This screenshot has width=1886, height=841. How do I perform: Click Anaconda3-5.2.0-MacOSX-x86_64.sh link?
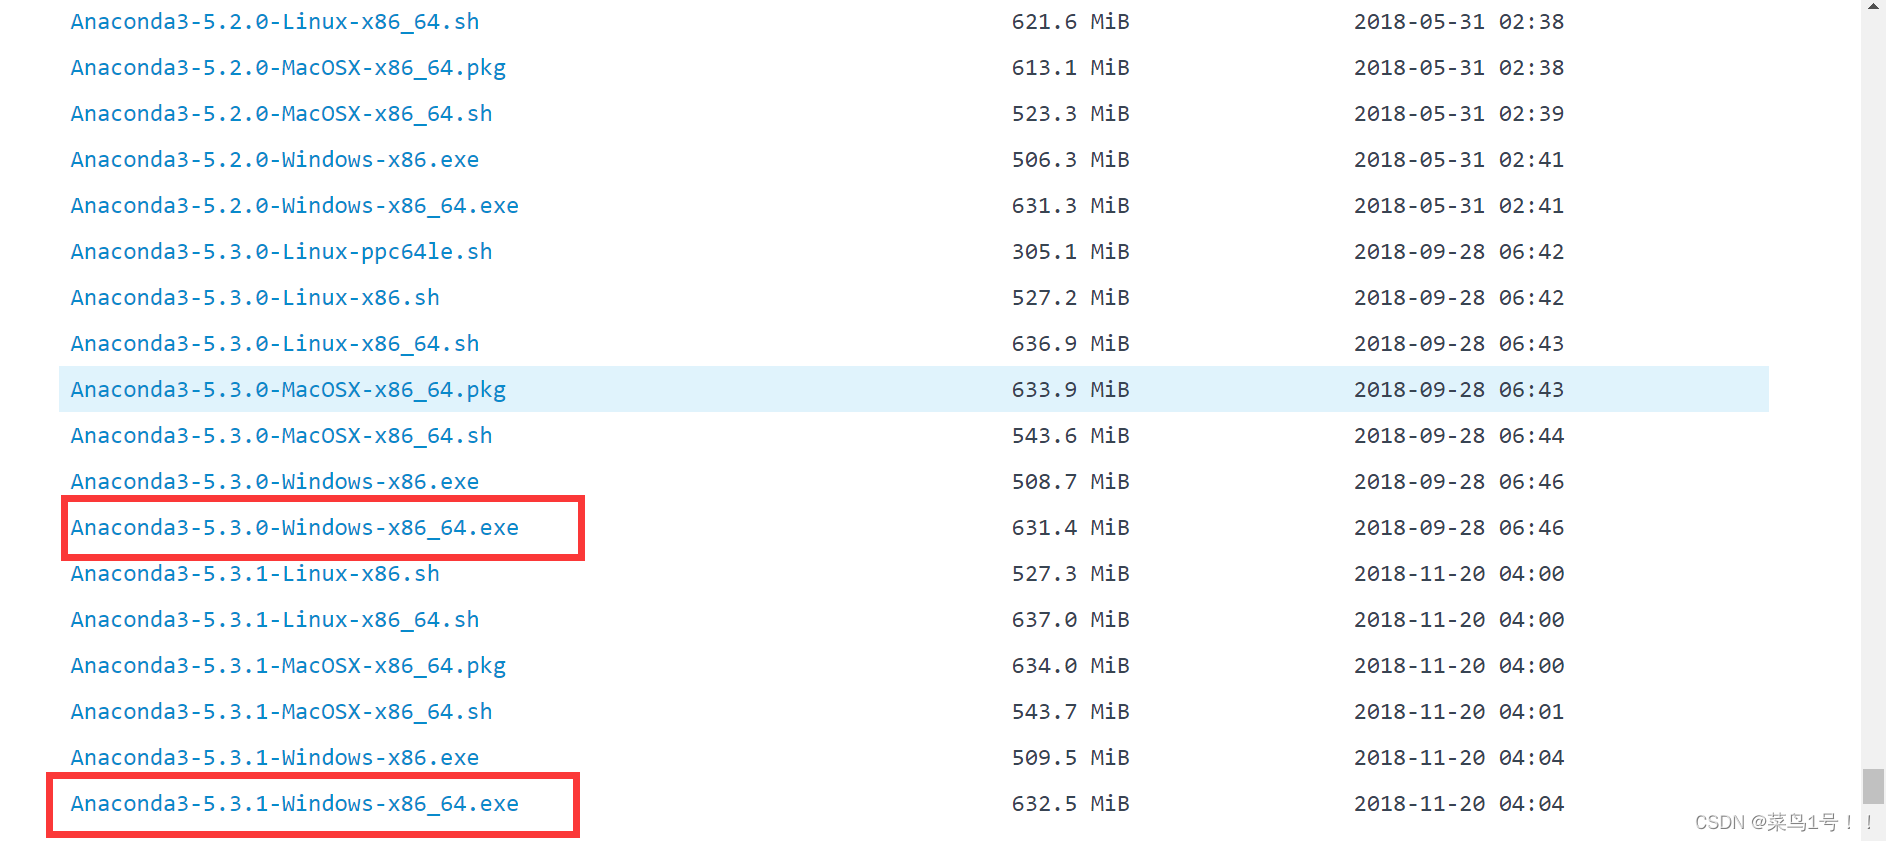pyautogui.click(x=281, y=114)
